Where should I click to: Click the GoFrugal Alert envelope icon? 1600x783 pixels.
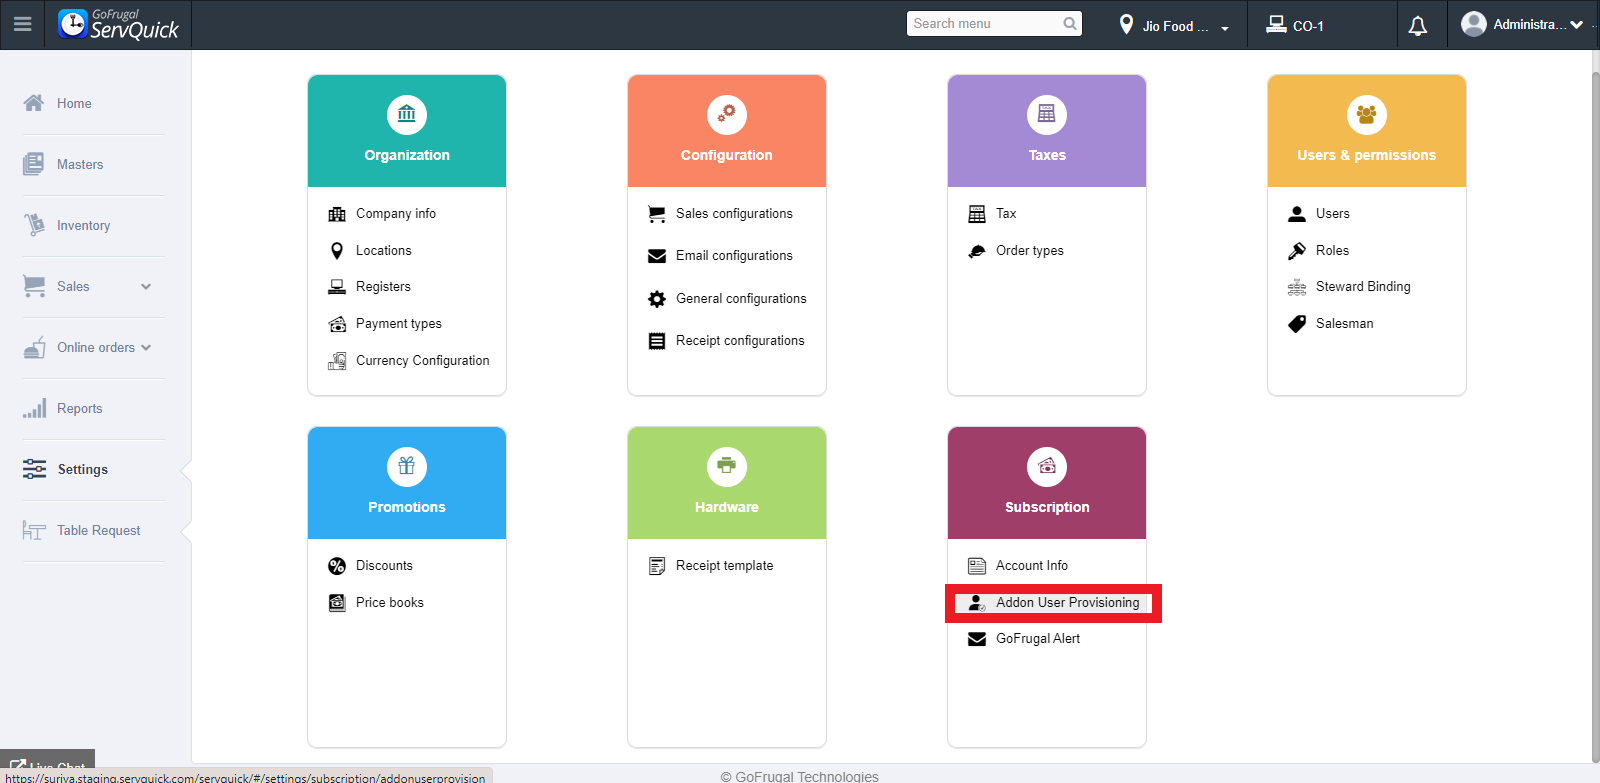977,639
